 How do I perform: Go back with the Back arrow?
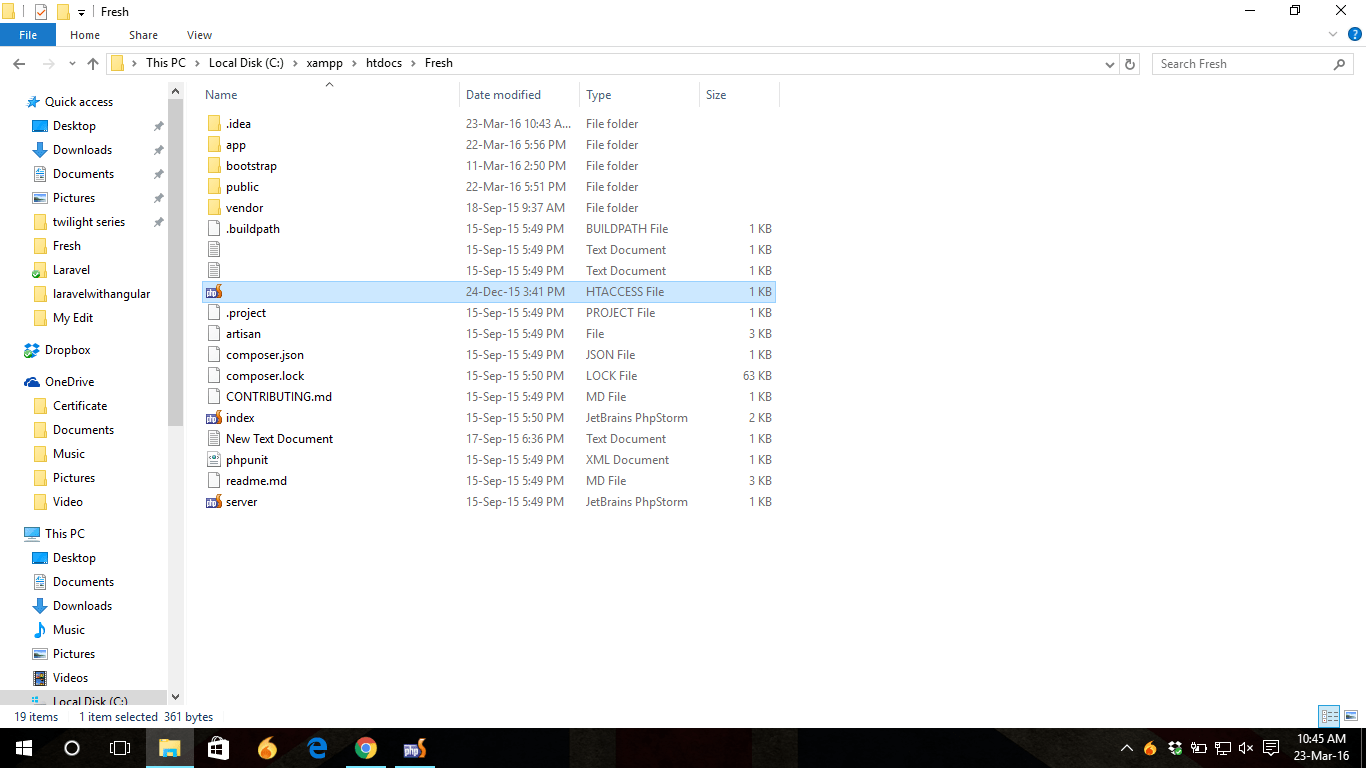19,63
